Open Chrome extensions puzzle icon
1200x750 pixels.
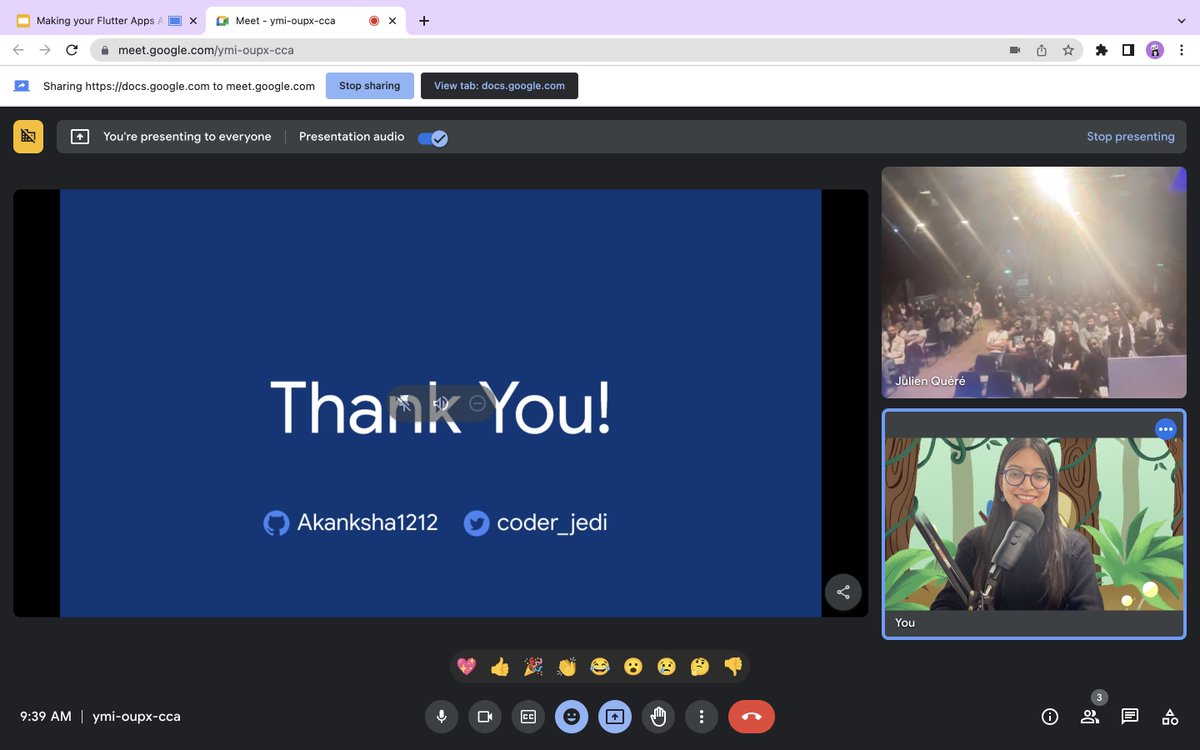(x=1101, y=50)
